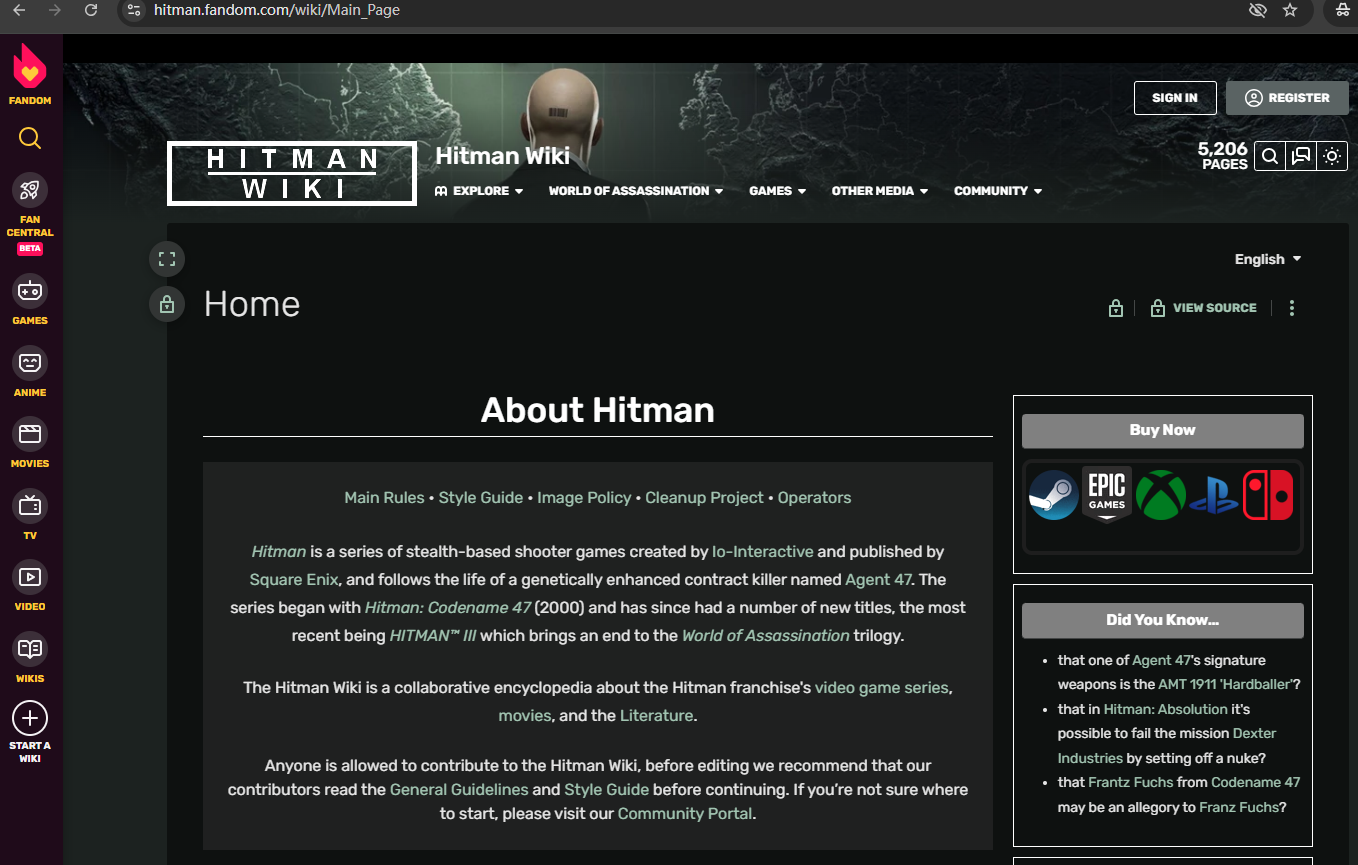Click the Buy Now header
1358x865 pixels.
(1163, 430)
